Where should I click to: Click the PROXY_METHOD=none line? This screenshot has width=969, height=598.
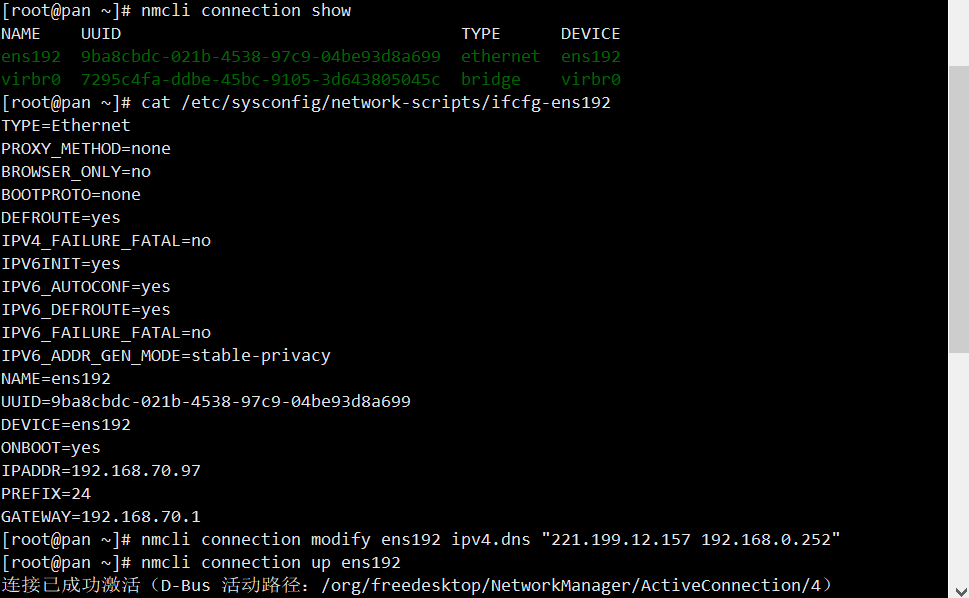[x=86, y=149]
